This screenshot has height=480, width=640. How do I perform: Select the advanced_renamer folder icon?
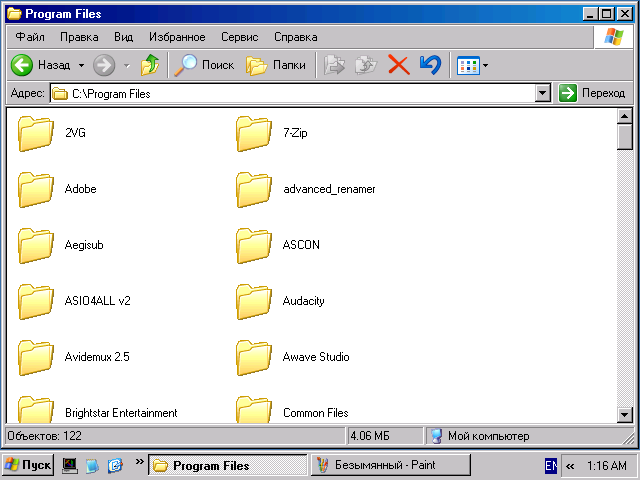click(x=254, y=189)
